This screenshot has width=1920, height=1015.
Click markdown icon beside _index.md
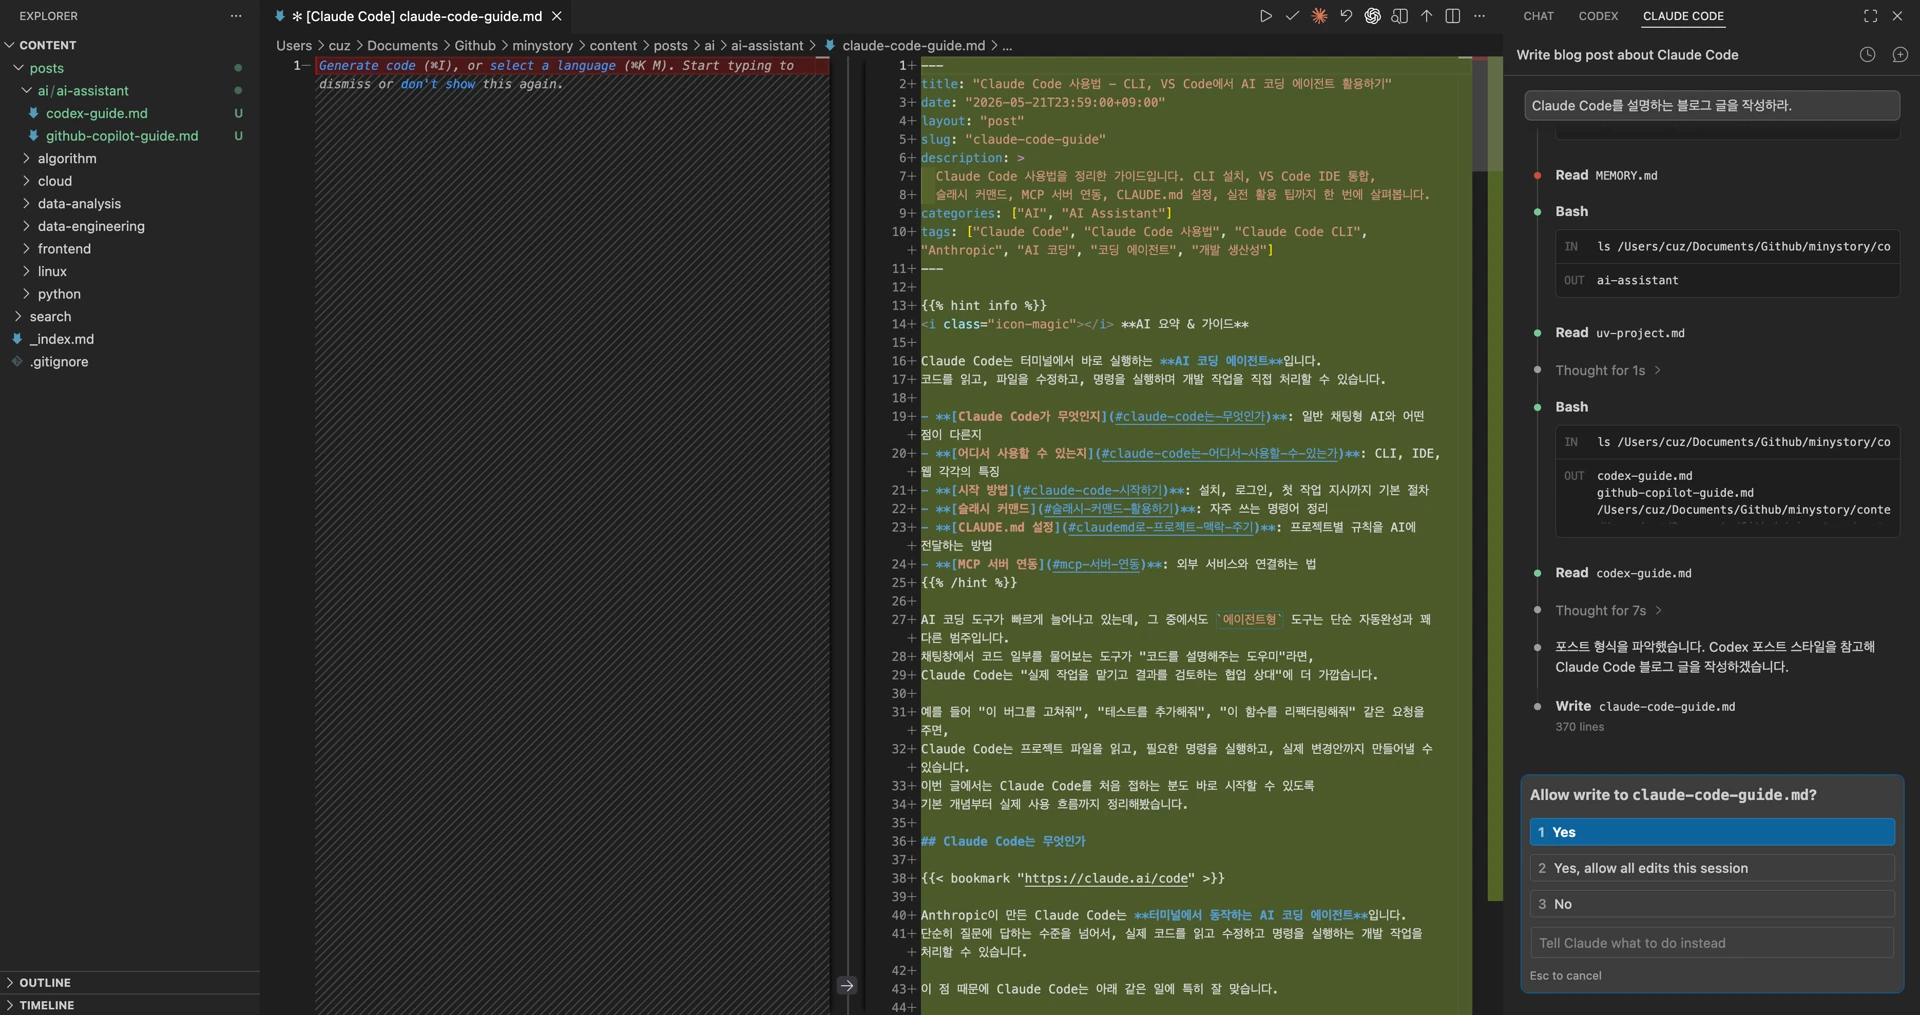[x=17, y=339]
